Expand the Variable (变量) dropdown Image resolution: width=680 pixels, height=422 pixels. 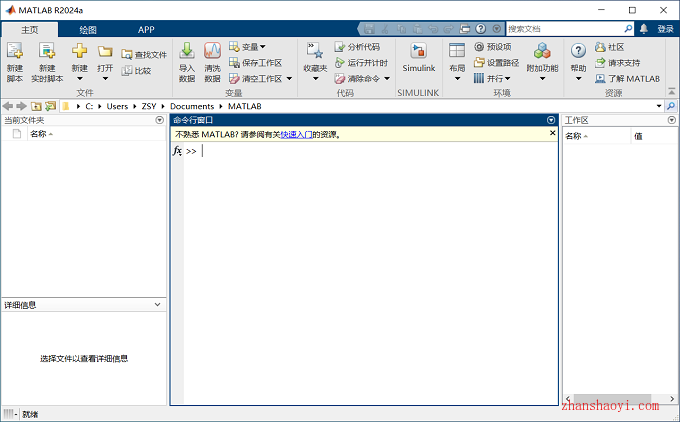coord(263,47)
